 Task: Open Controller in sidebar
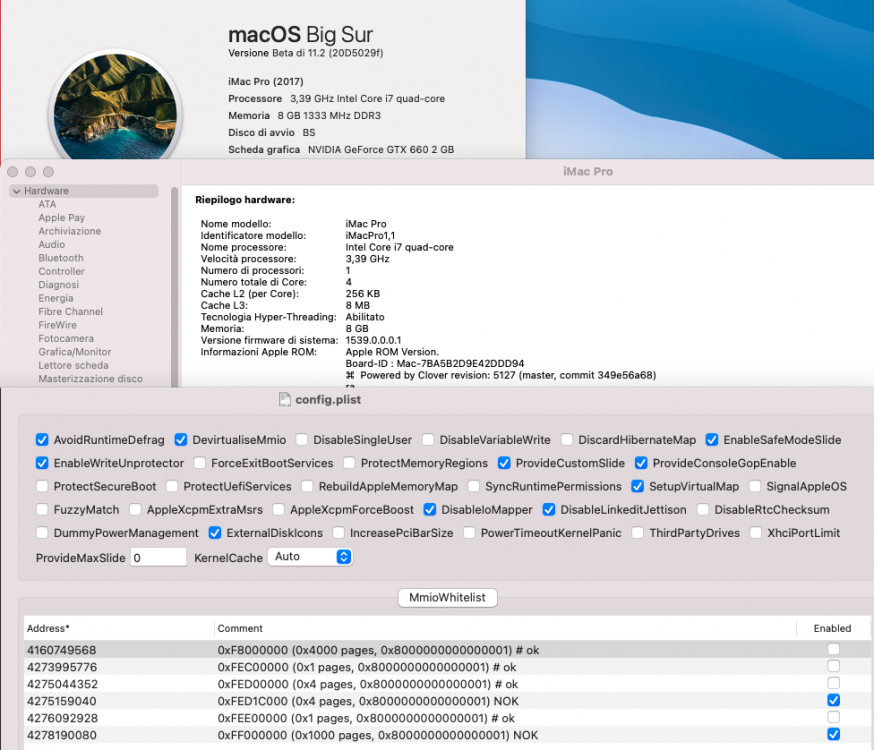(x=61, y=271)
